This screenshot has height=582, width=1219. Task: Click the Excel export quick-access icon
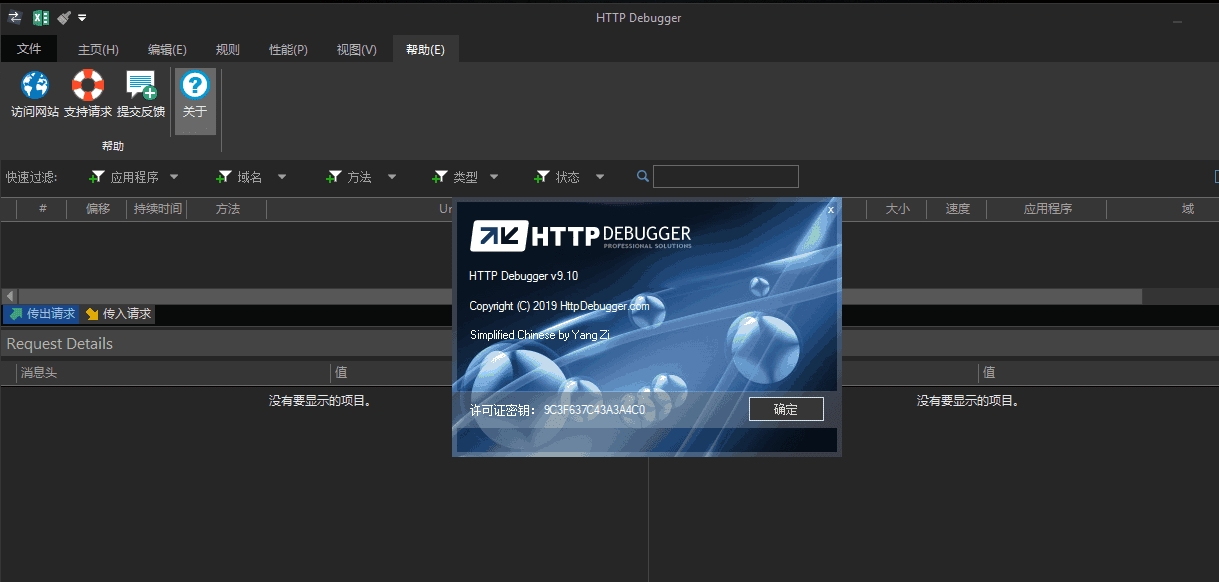click(41, 18)
